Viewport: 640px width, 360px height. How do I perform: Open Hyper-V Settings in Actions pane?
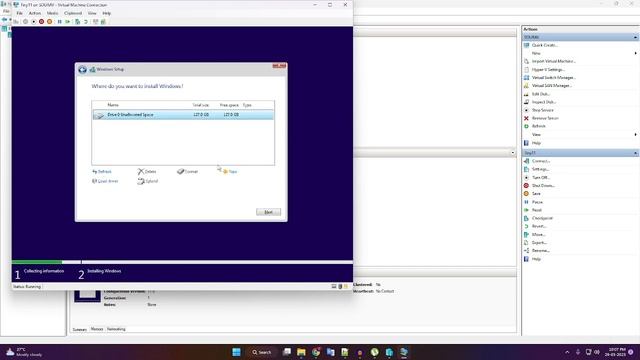click(548, 69)
